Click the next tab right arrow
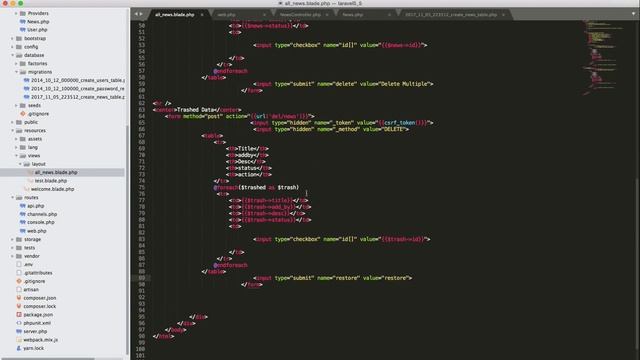Image resolution: width=640 pixels, height=360 pixels. pos(141,14)
